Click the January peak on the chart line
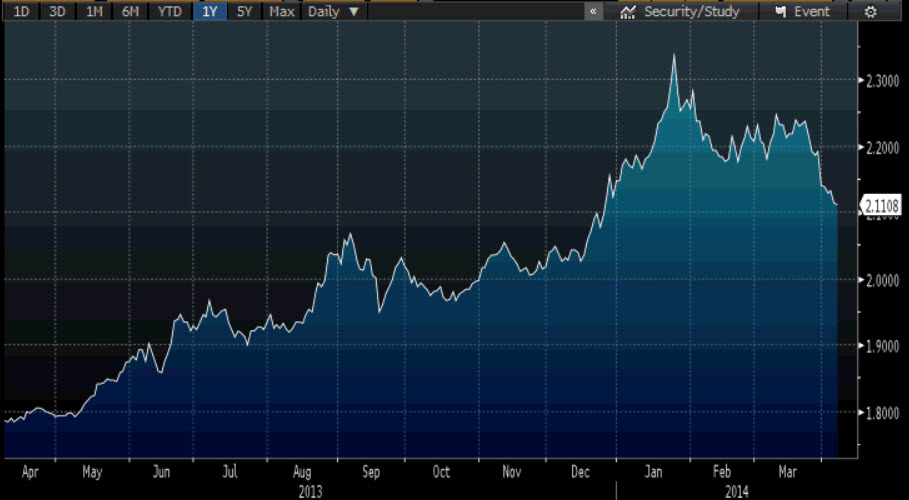The height and width of the screenshot is (500, 909). coord(674,55)
